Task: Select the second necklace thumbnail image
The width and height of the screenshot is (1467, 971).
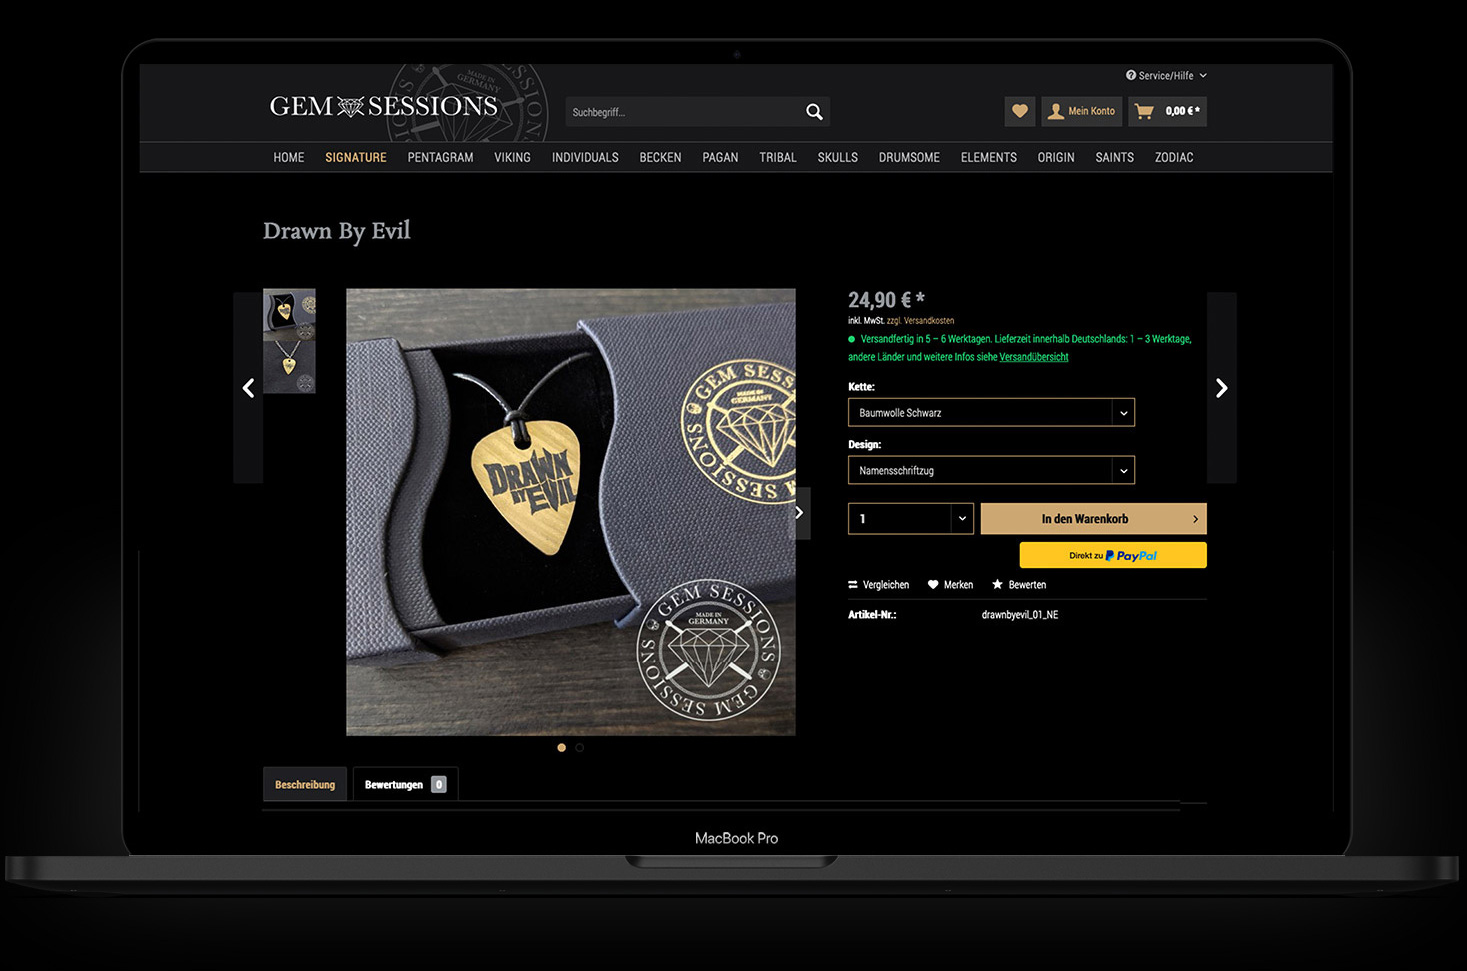Action: click(x=289, y=367)
